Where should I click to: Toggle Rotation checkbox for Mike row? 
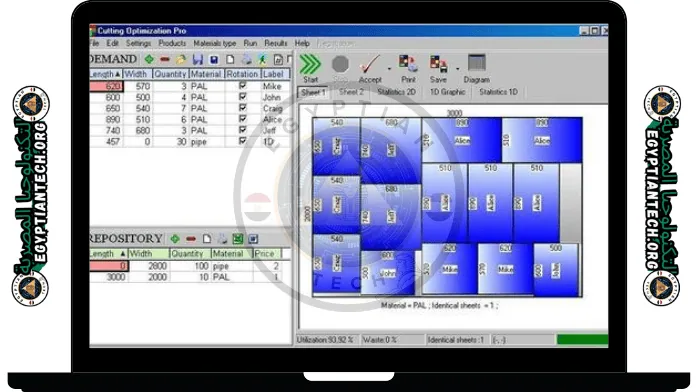tap(243, 85)
